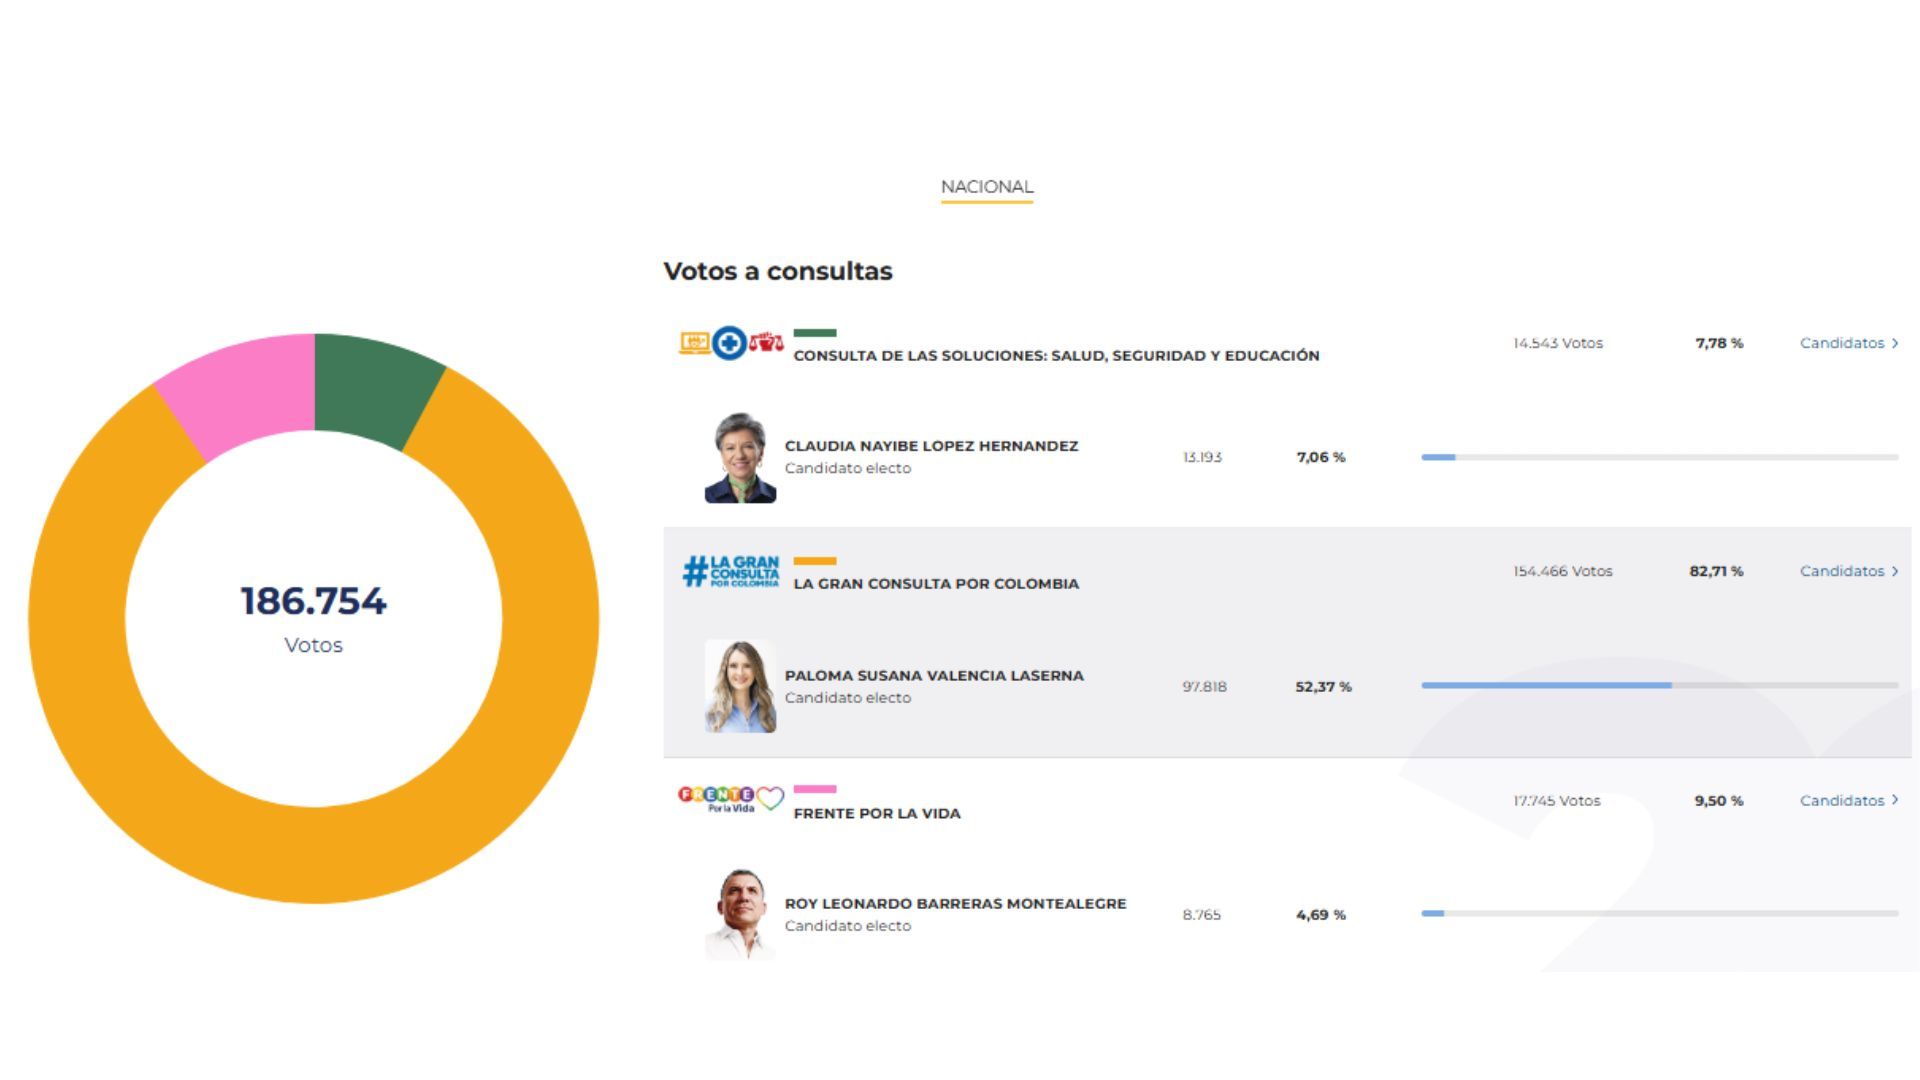This screenshot has height=1080, width=1920.
Task: Click the blue health cross icon for salud
Action: pos(729,342)
